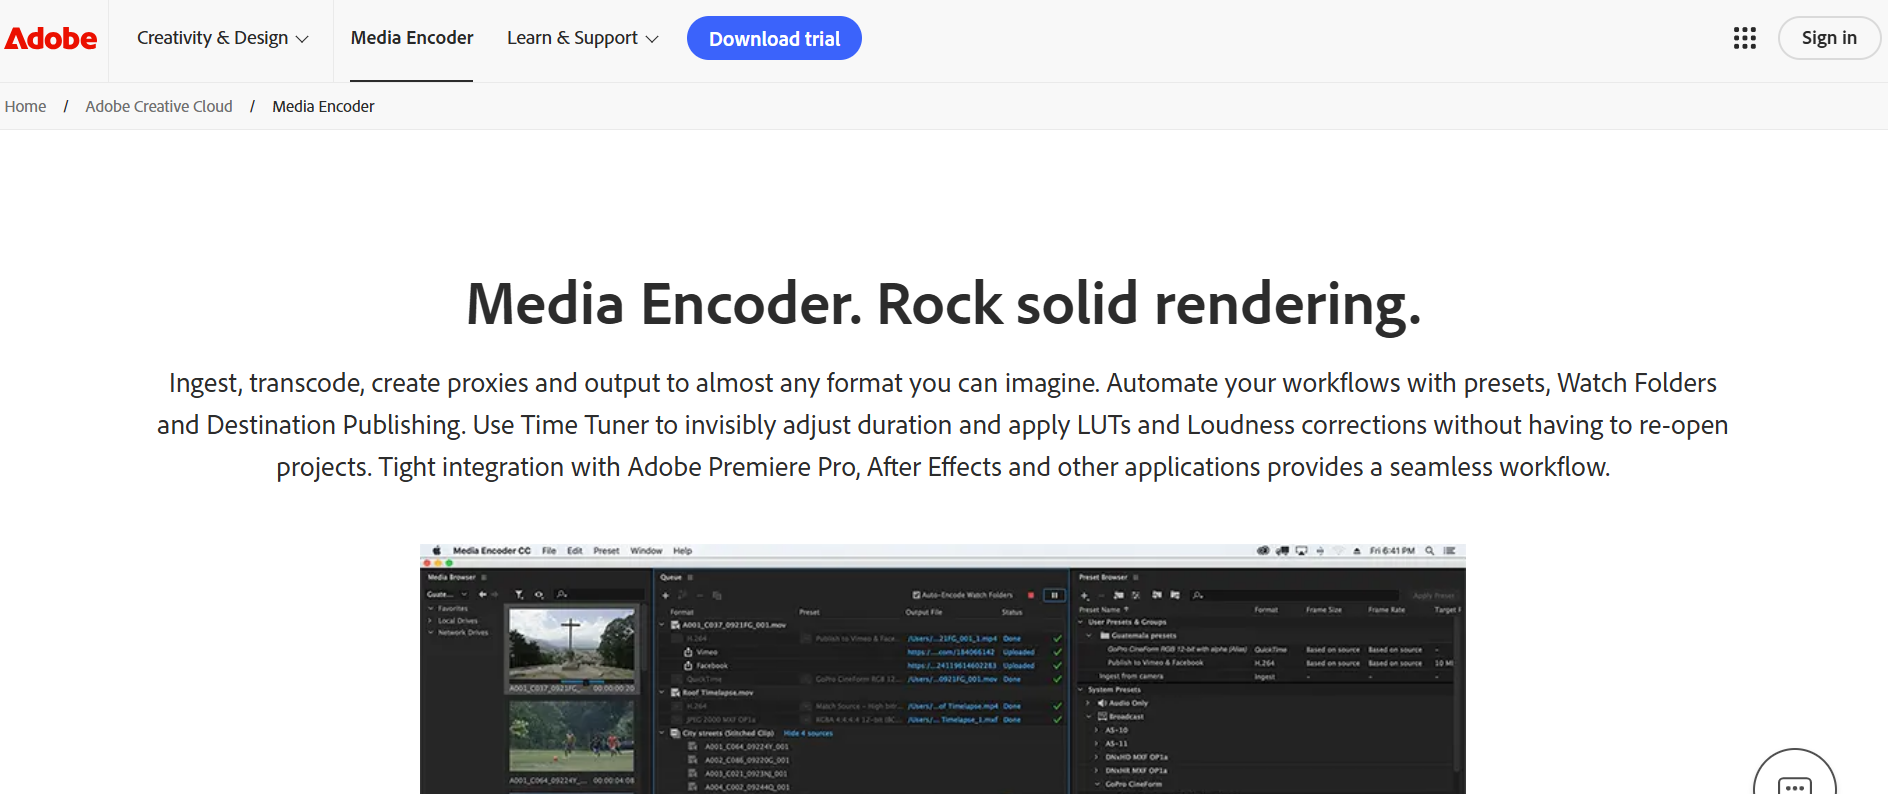Click the Hide 4 sources link
1888x794 pixels.
pyautogui.click(x=808, y=733)
